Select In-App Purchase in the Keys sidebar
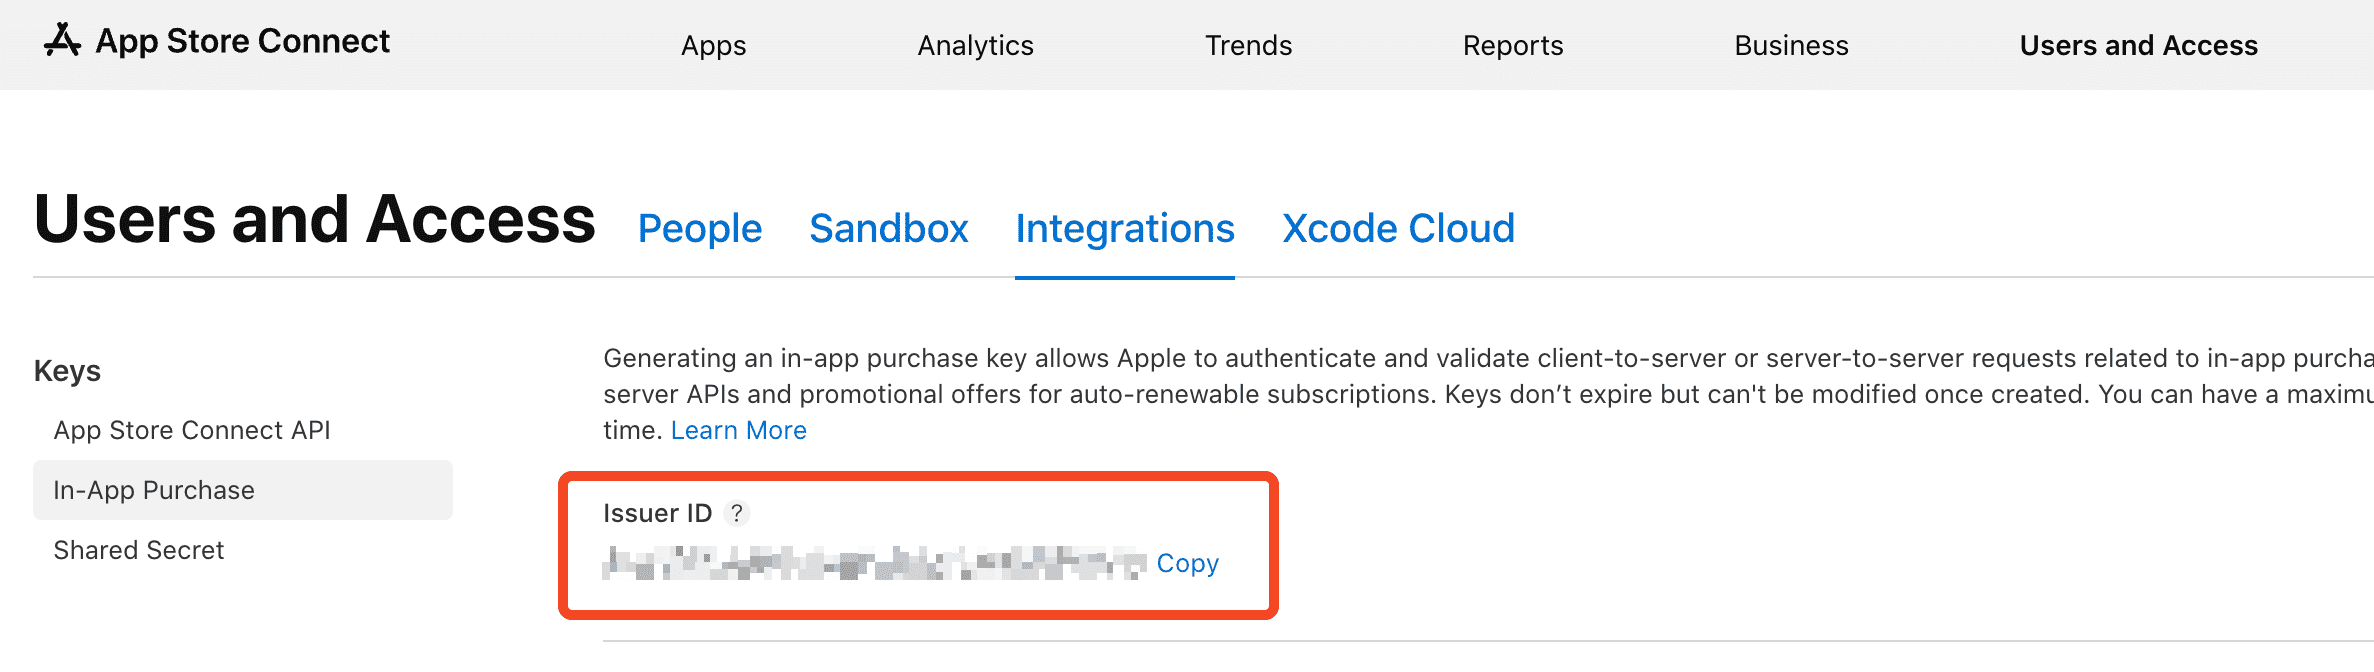 coord(154,490)
